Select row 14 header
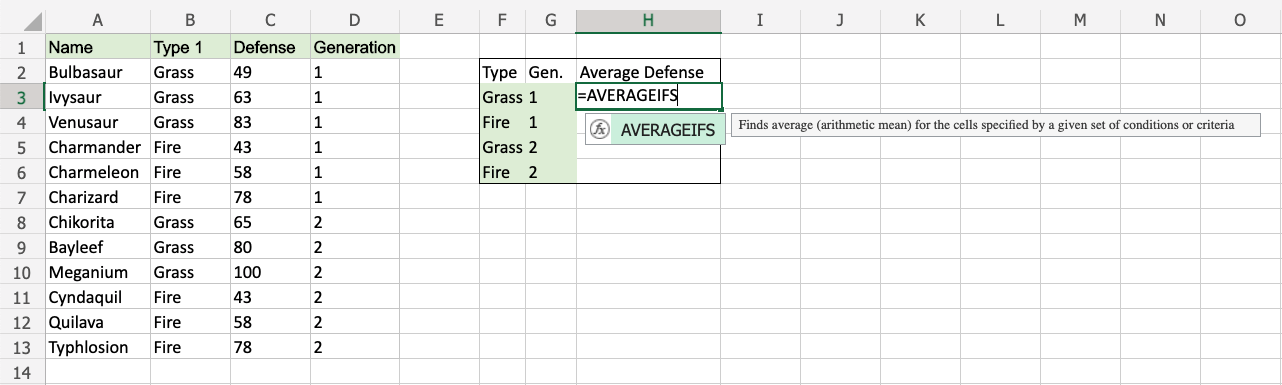The image size is (1282, 385). tap(21, 373)
